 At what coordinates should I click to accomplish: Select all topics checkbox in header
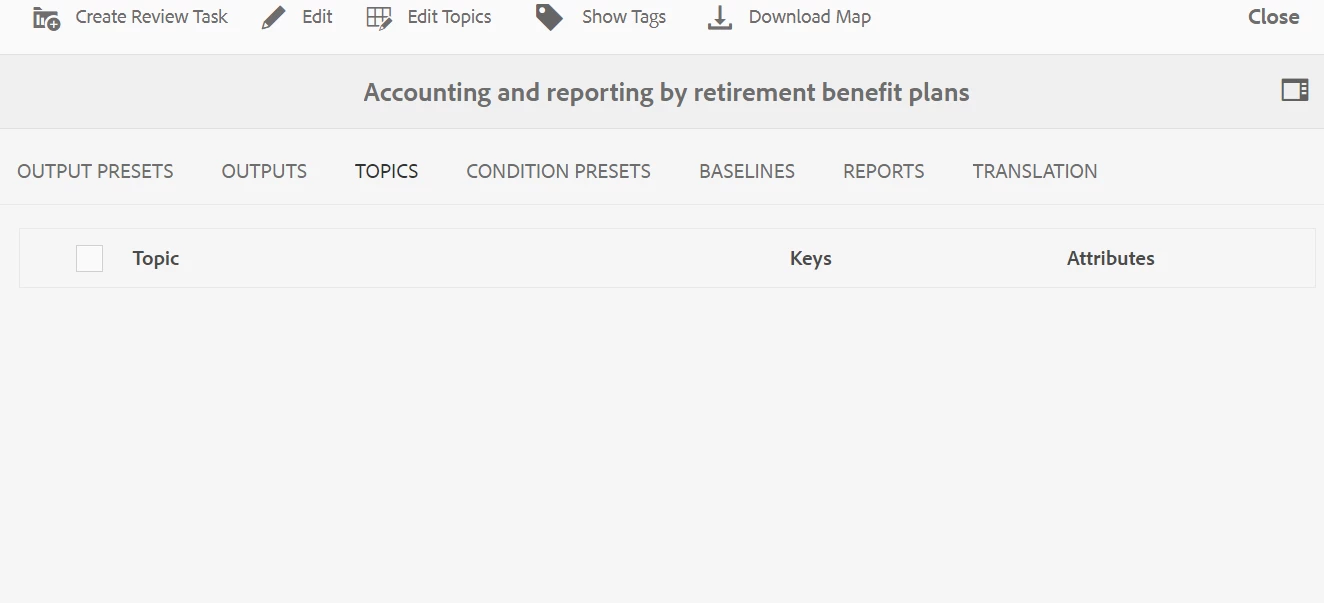(x=90, y=258)
